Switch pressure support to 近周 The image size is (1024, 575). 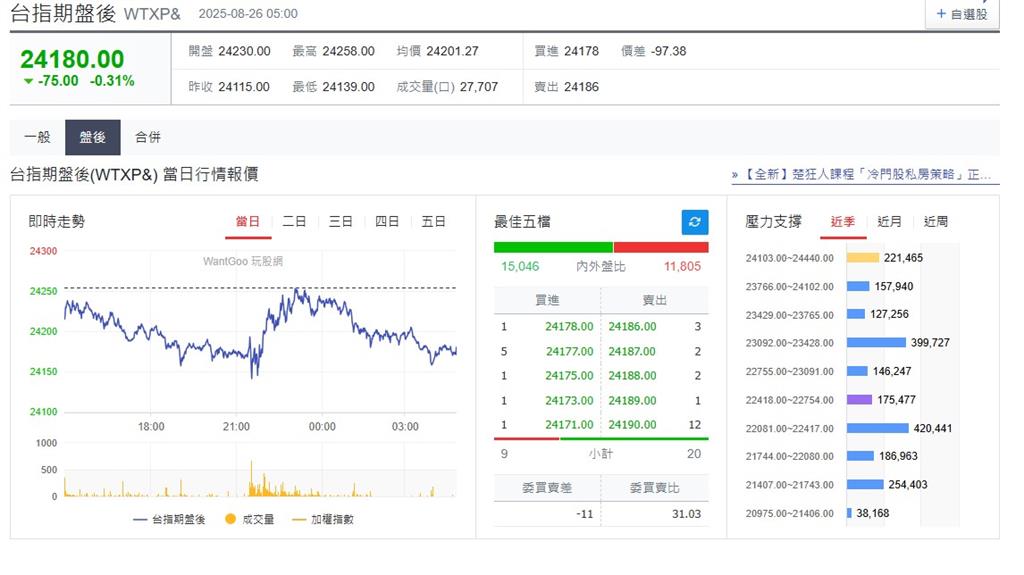(936, 222)
